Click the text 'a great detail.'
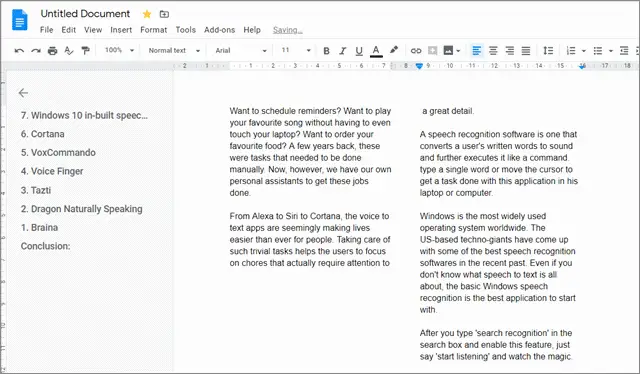 pyautogui.click(x=448, y=111)
